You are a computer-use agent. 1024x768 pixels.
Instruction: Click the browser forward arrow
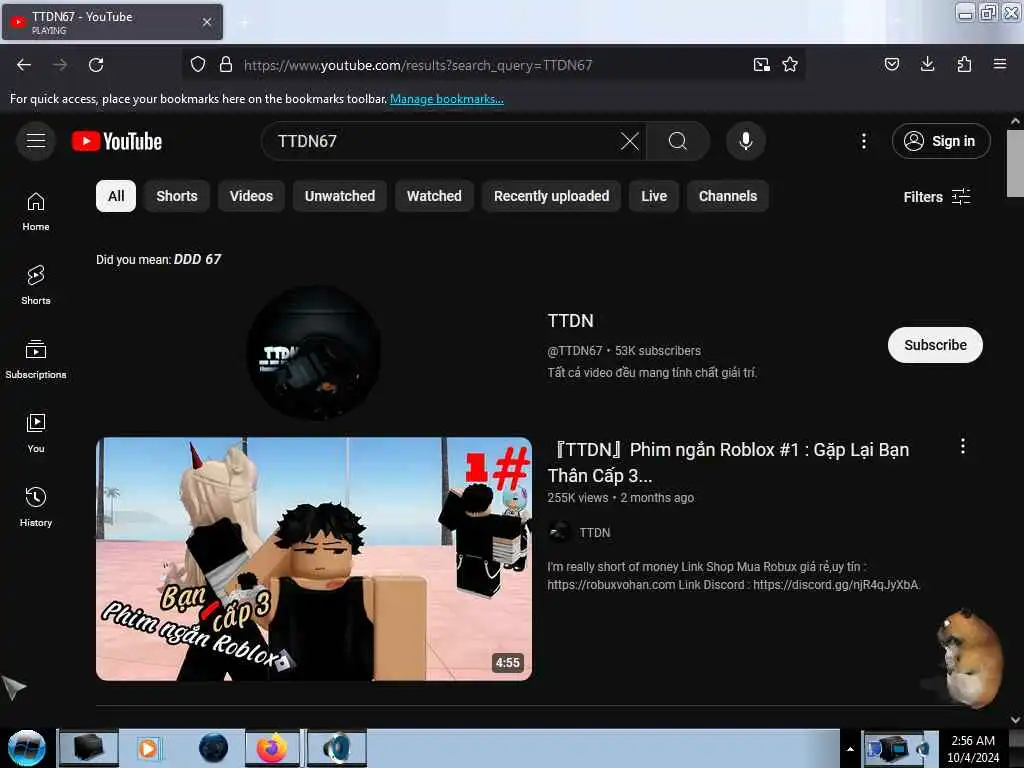tap(59, 65)
